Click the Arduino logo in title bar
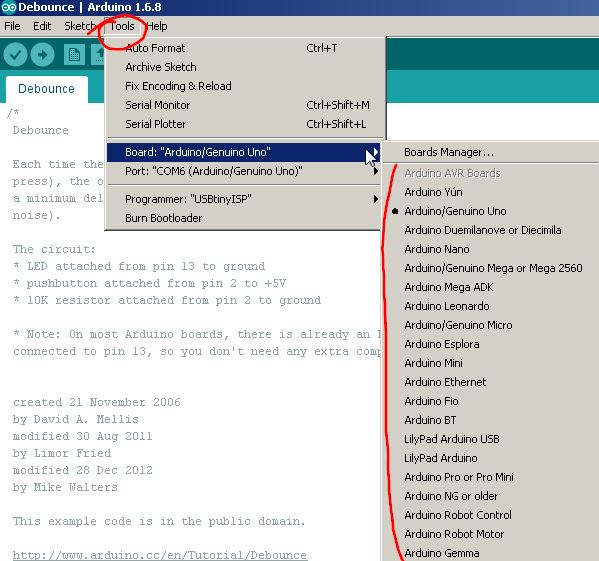This screenshot has height=561, width=599. click(9, 7)
